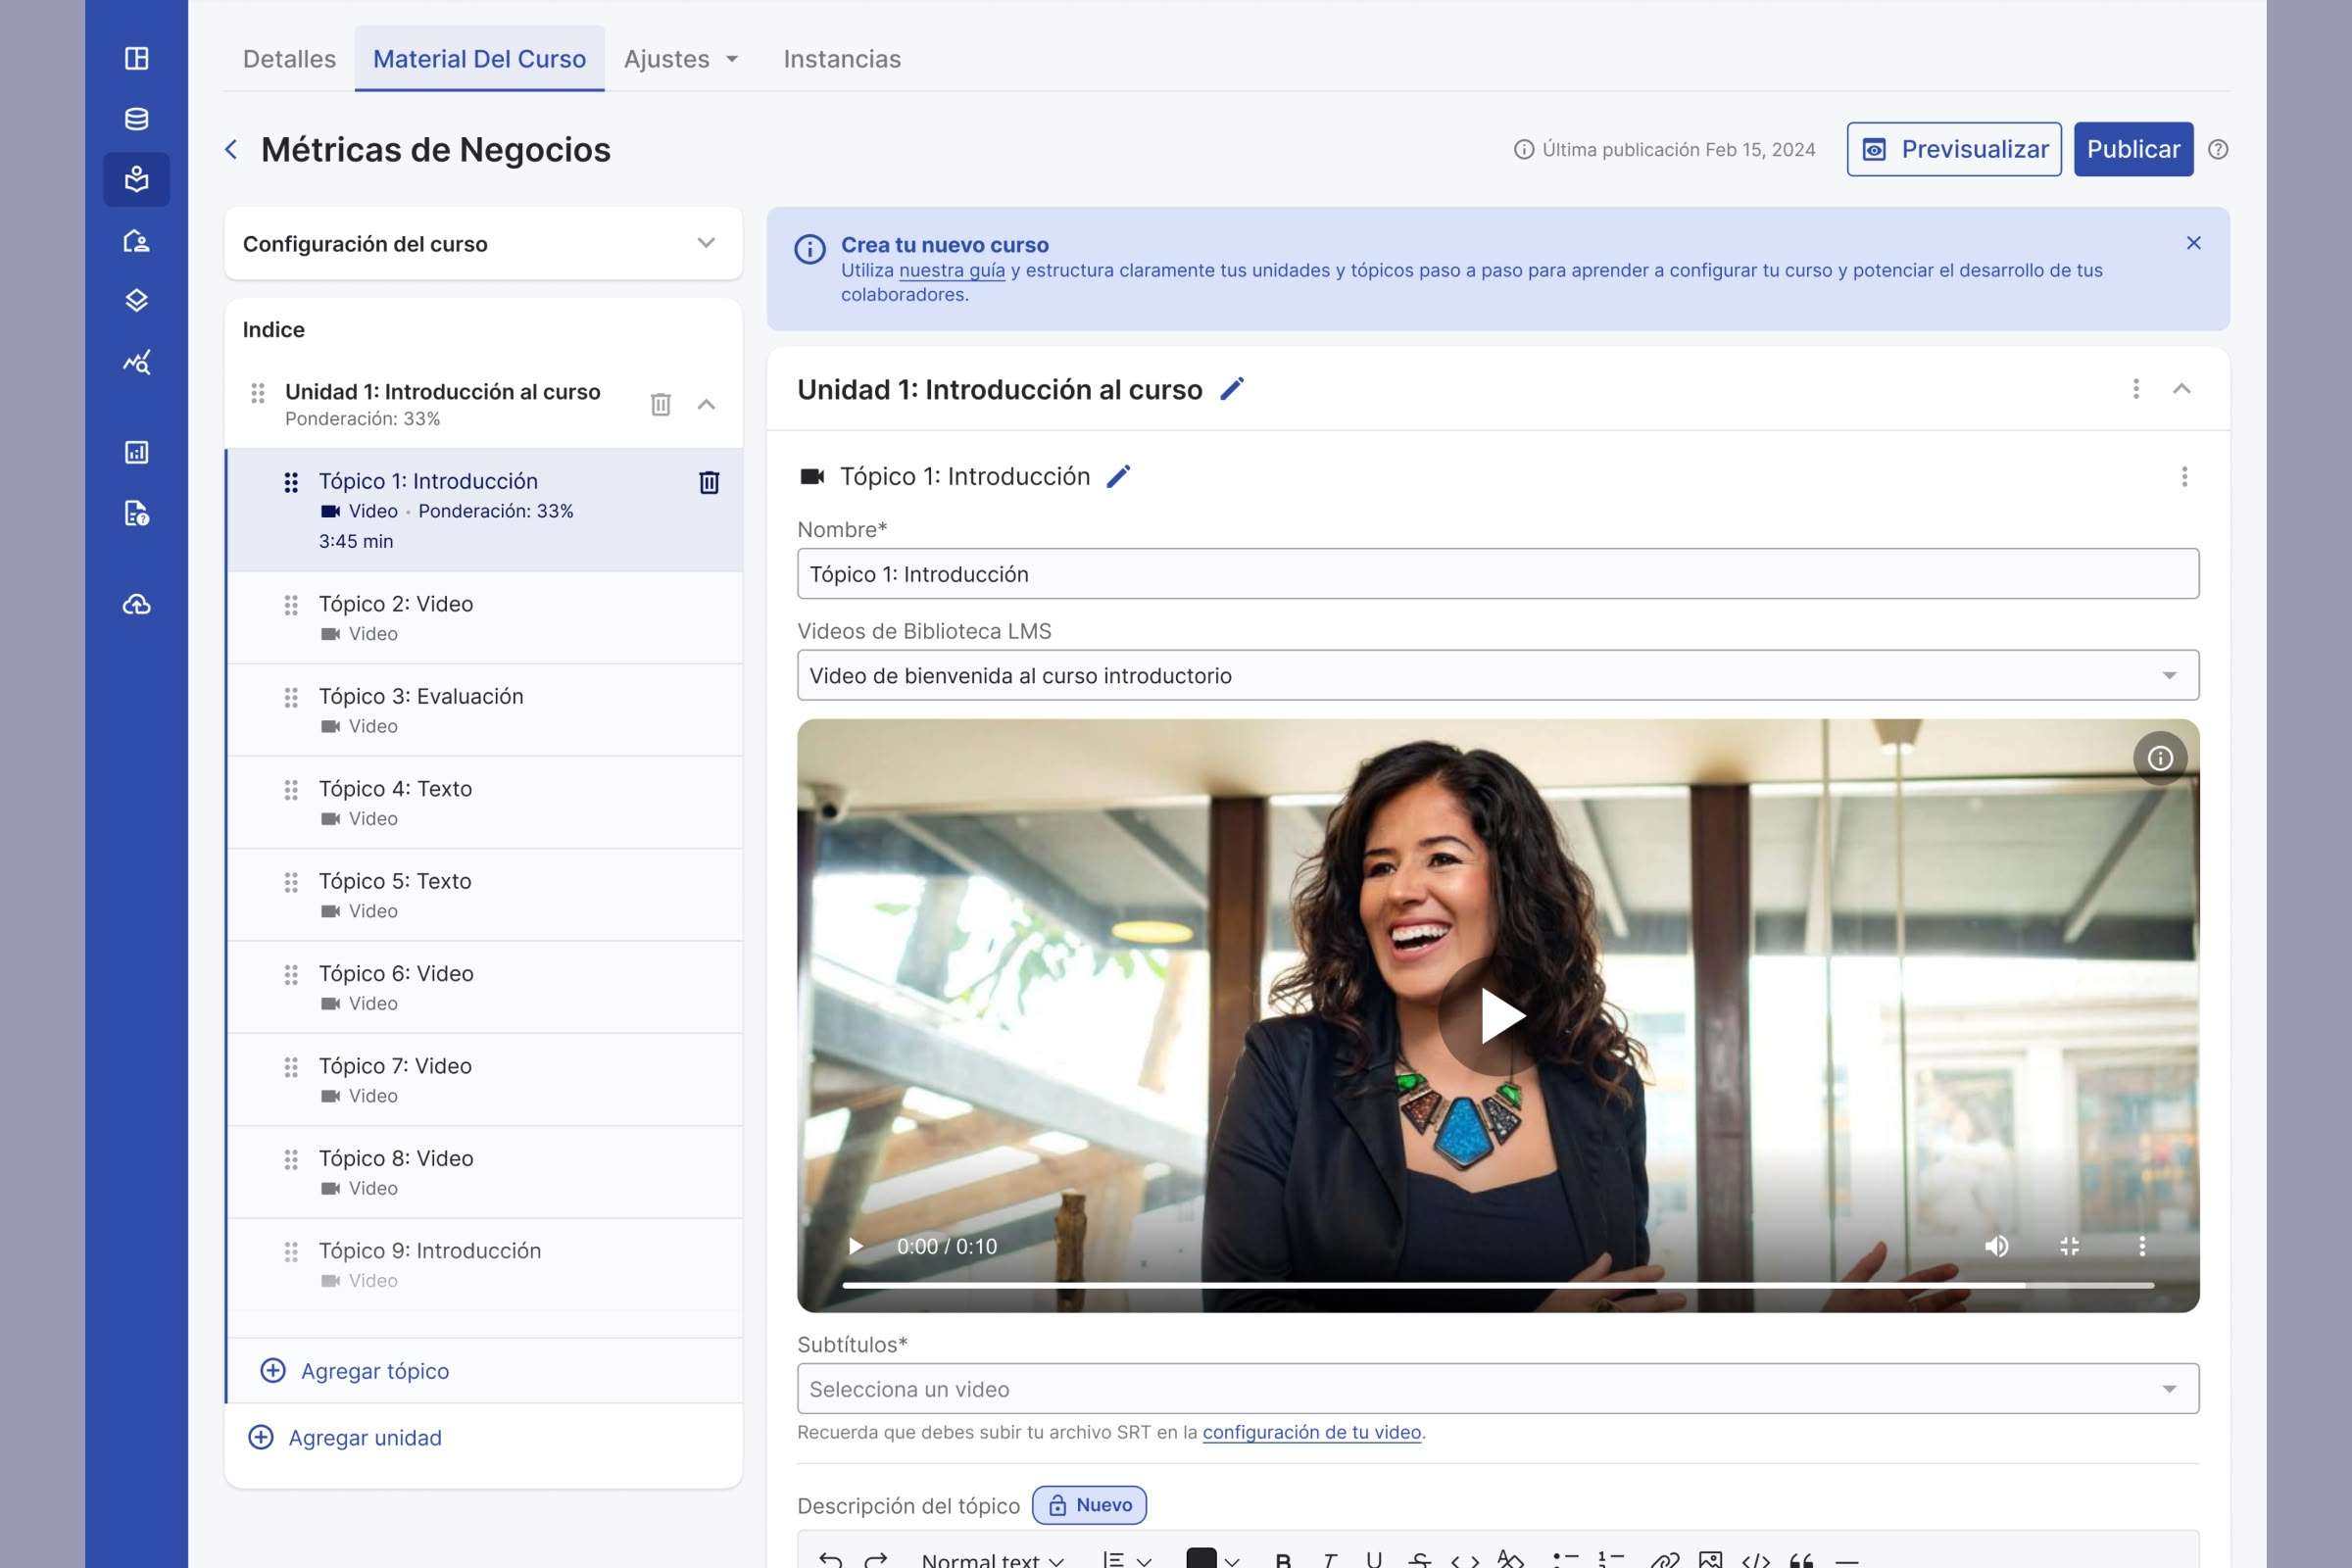Image resolution: width=2352 pixels, height=1568 pixels.
Task: Open three-dot menu for Unidad 1 header
Action: (2135, 389)
